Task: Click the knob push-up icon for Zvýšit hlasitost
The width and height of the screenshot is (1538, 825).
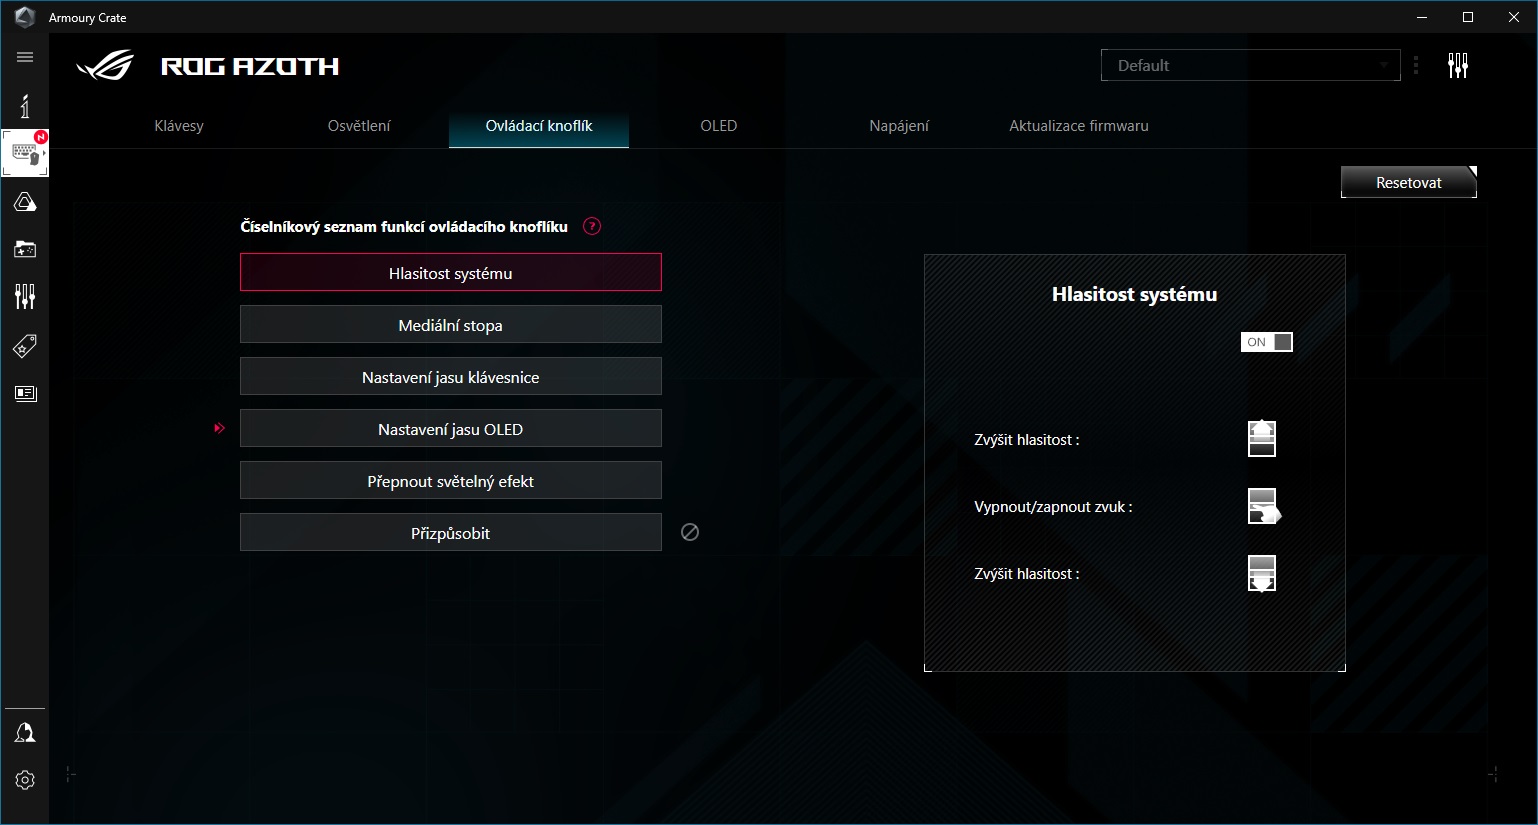Action: 1262,438
